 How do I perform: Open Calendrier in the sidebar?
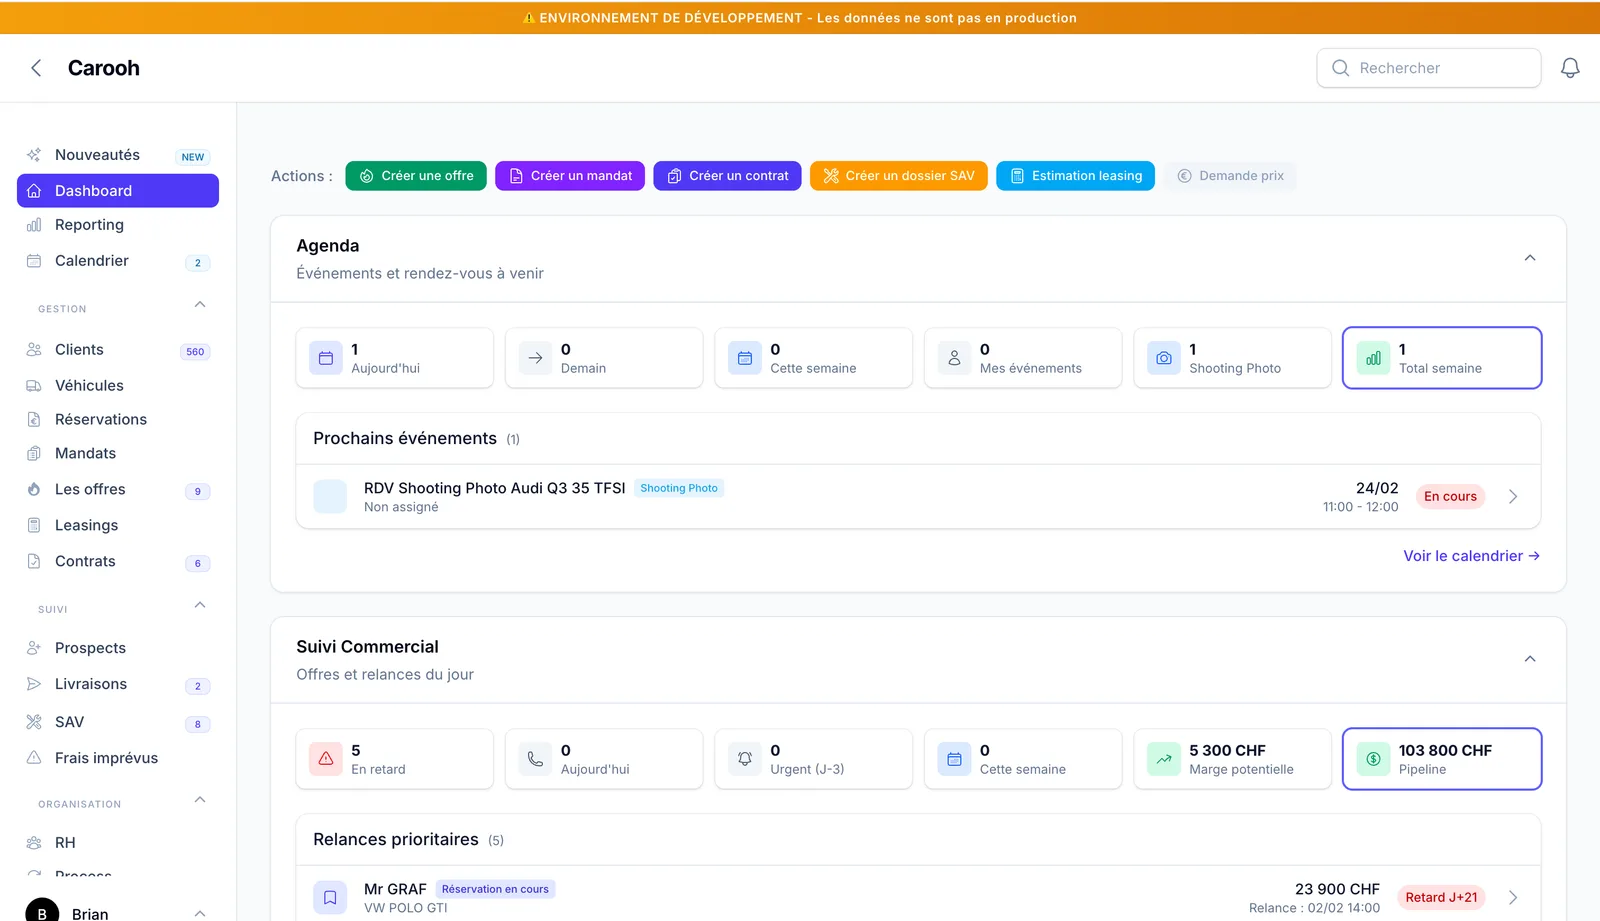(x=118, y=261)
